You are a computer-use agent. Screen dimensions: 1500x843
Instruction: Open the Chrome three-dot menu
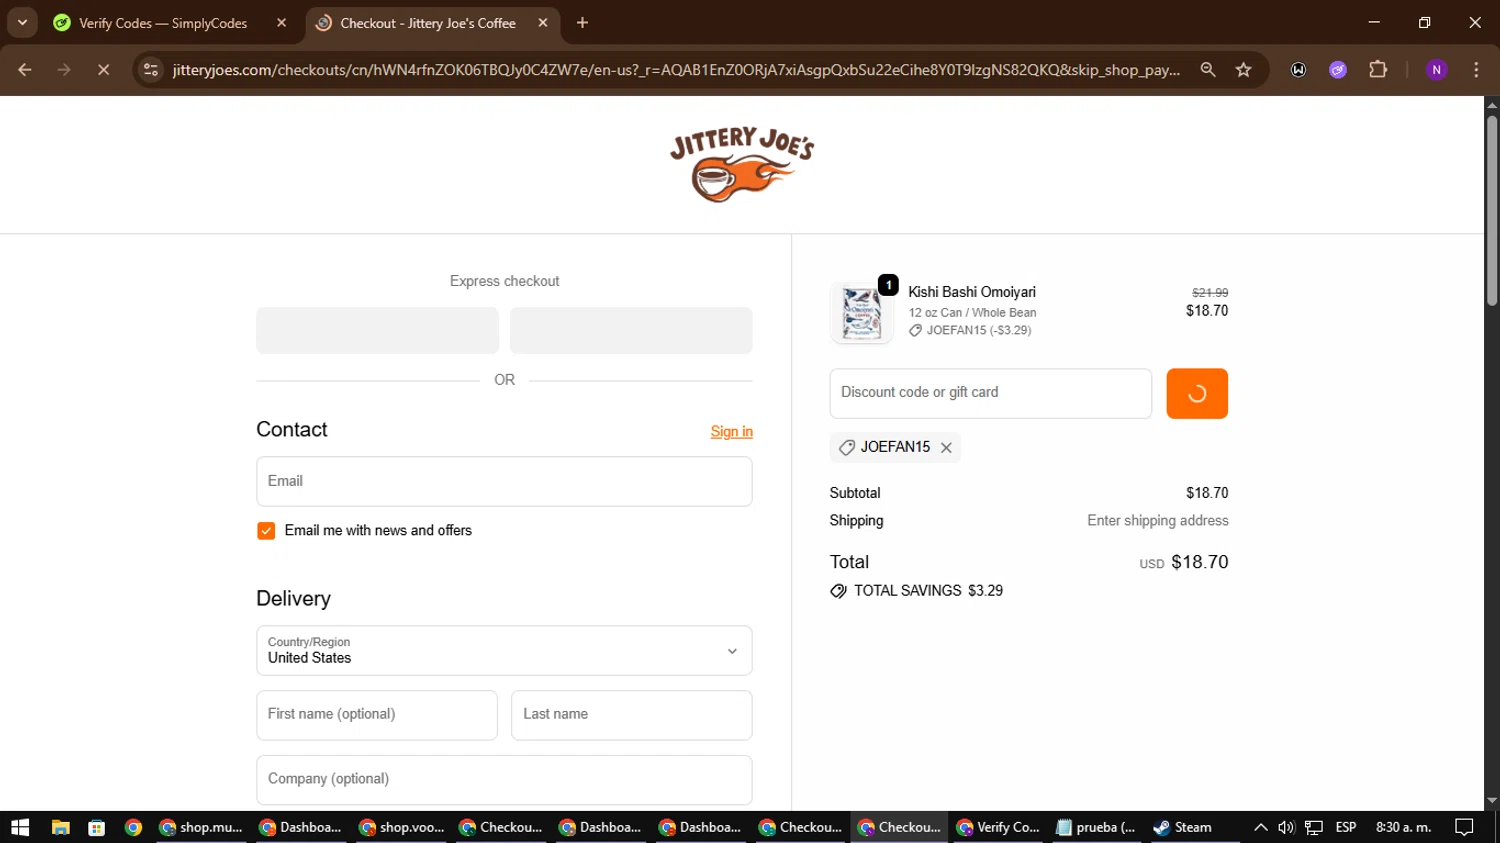pyautogui.click(x=1476, y=70)
